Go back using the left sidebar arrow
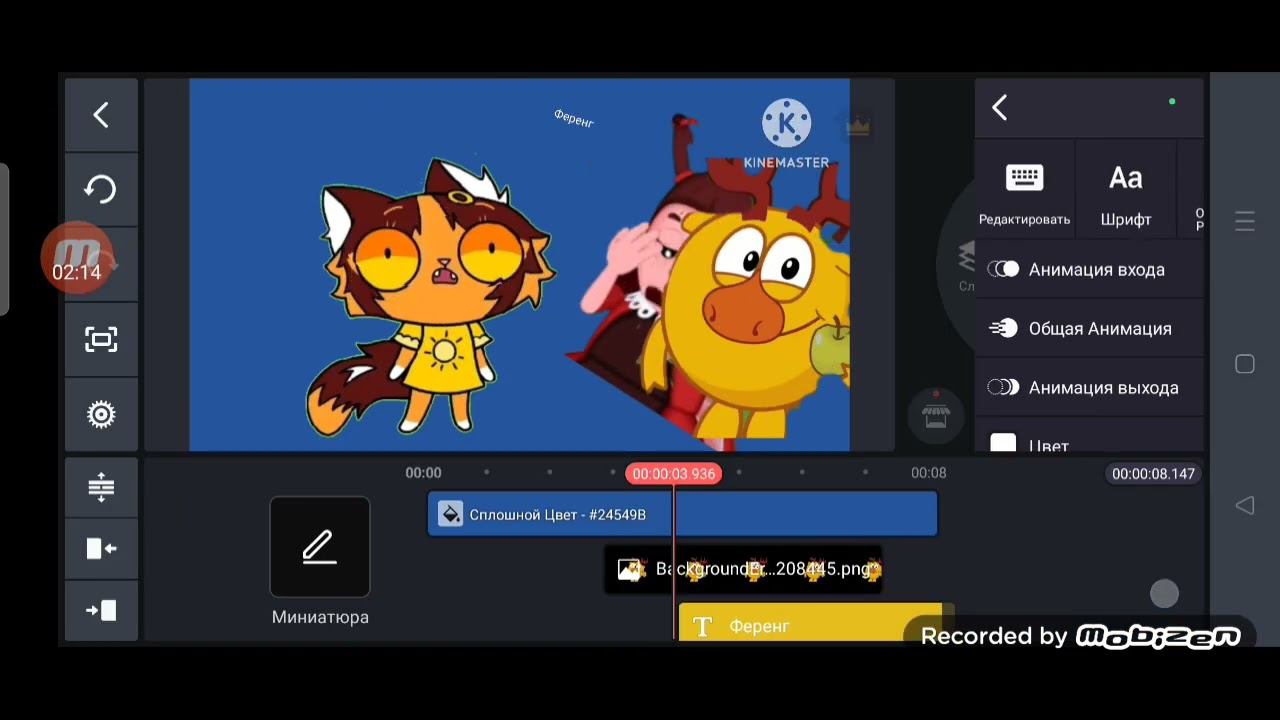 [101, 115]
